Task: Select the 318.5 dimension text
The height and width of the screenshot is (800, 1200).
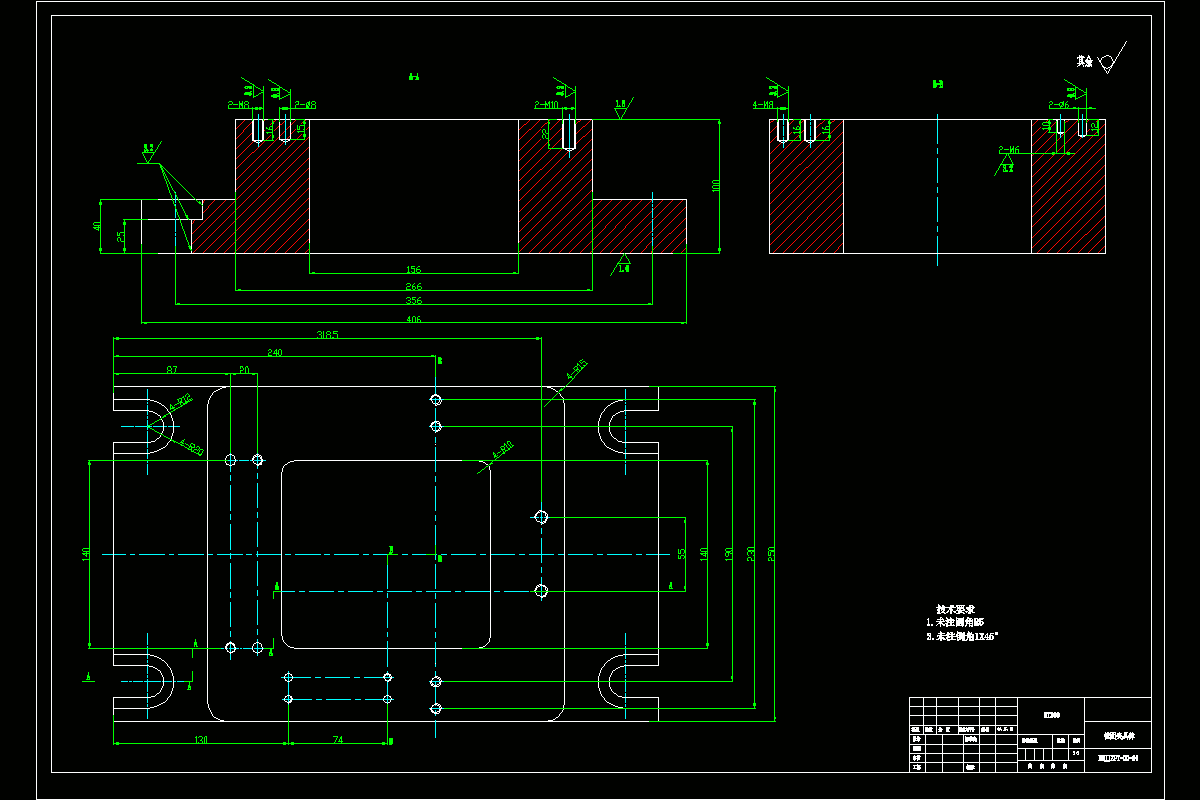Action: click(x=327, y=335)
